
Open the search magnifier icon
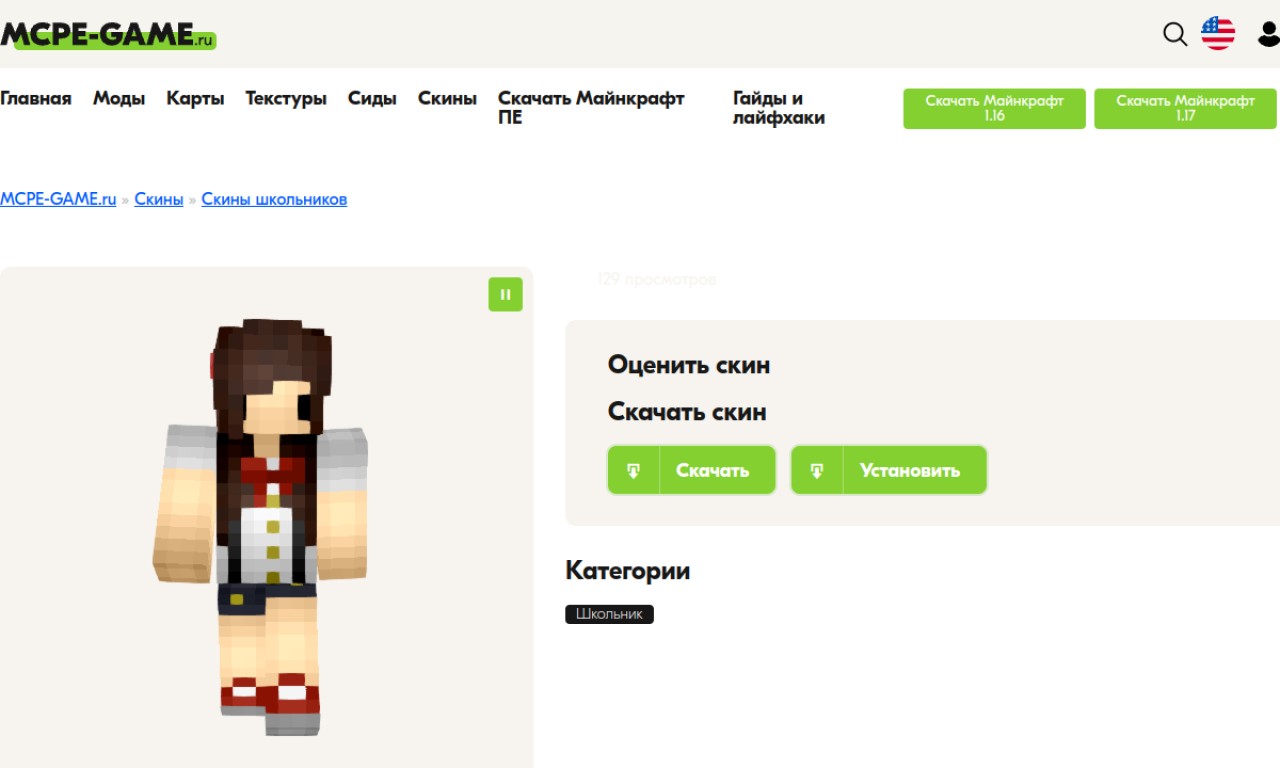tap(1175, 34)
